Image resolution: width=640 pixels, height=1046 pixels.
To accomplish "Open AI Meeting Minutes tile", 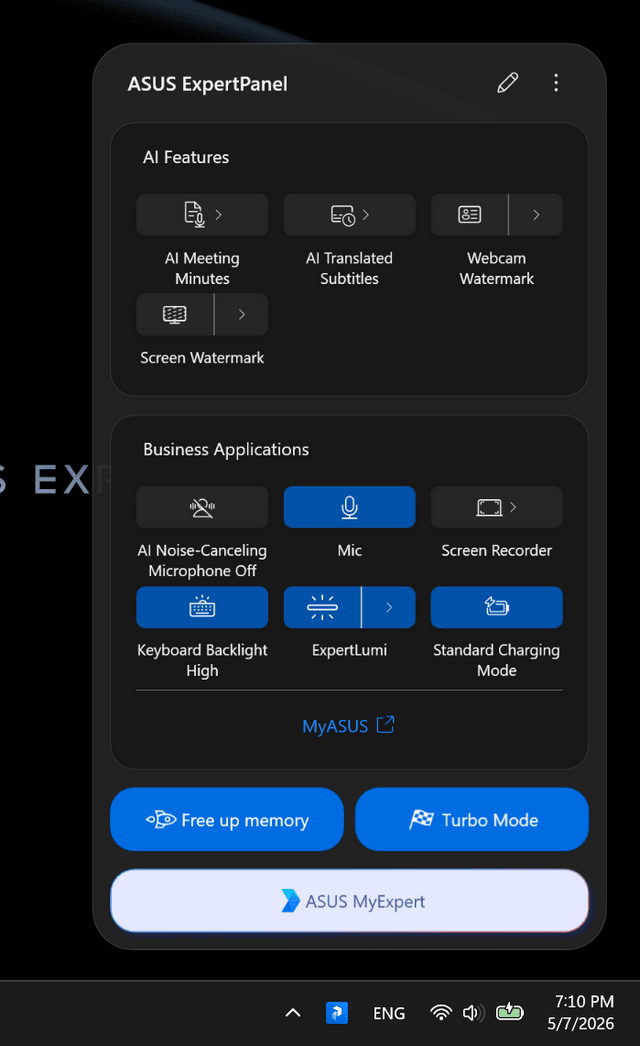I will pyautogui.click(x=202, y=215).
